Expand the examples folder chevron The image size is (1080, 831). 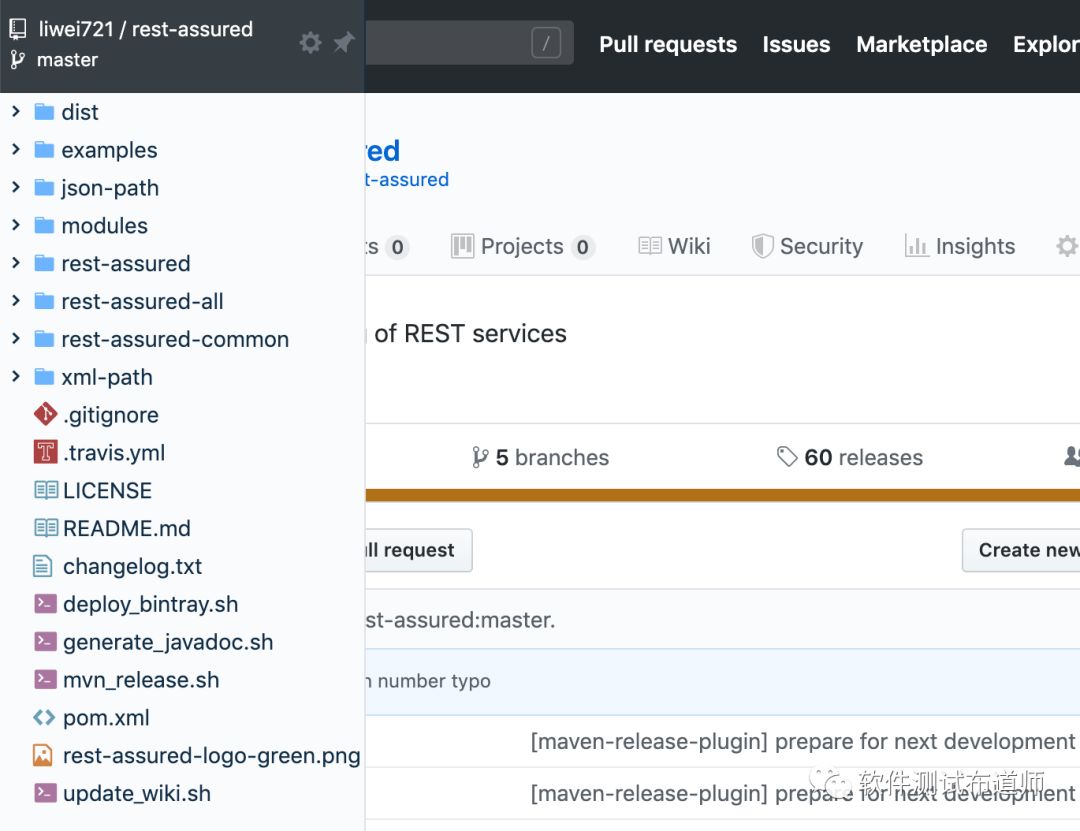click(16, 149)
